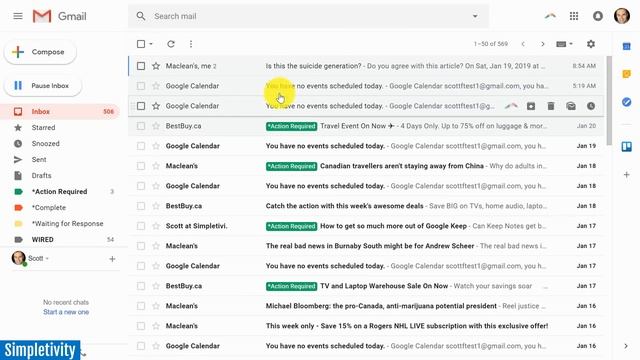Select the Canadian travellers email checkbox

click(141, 166)
